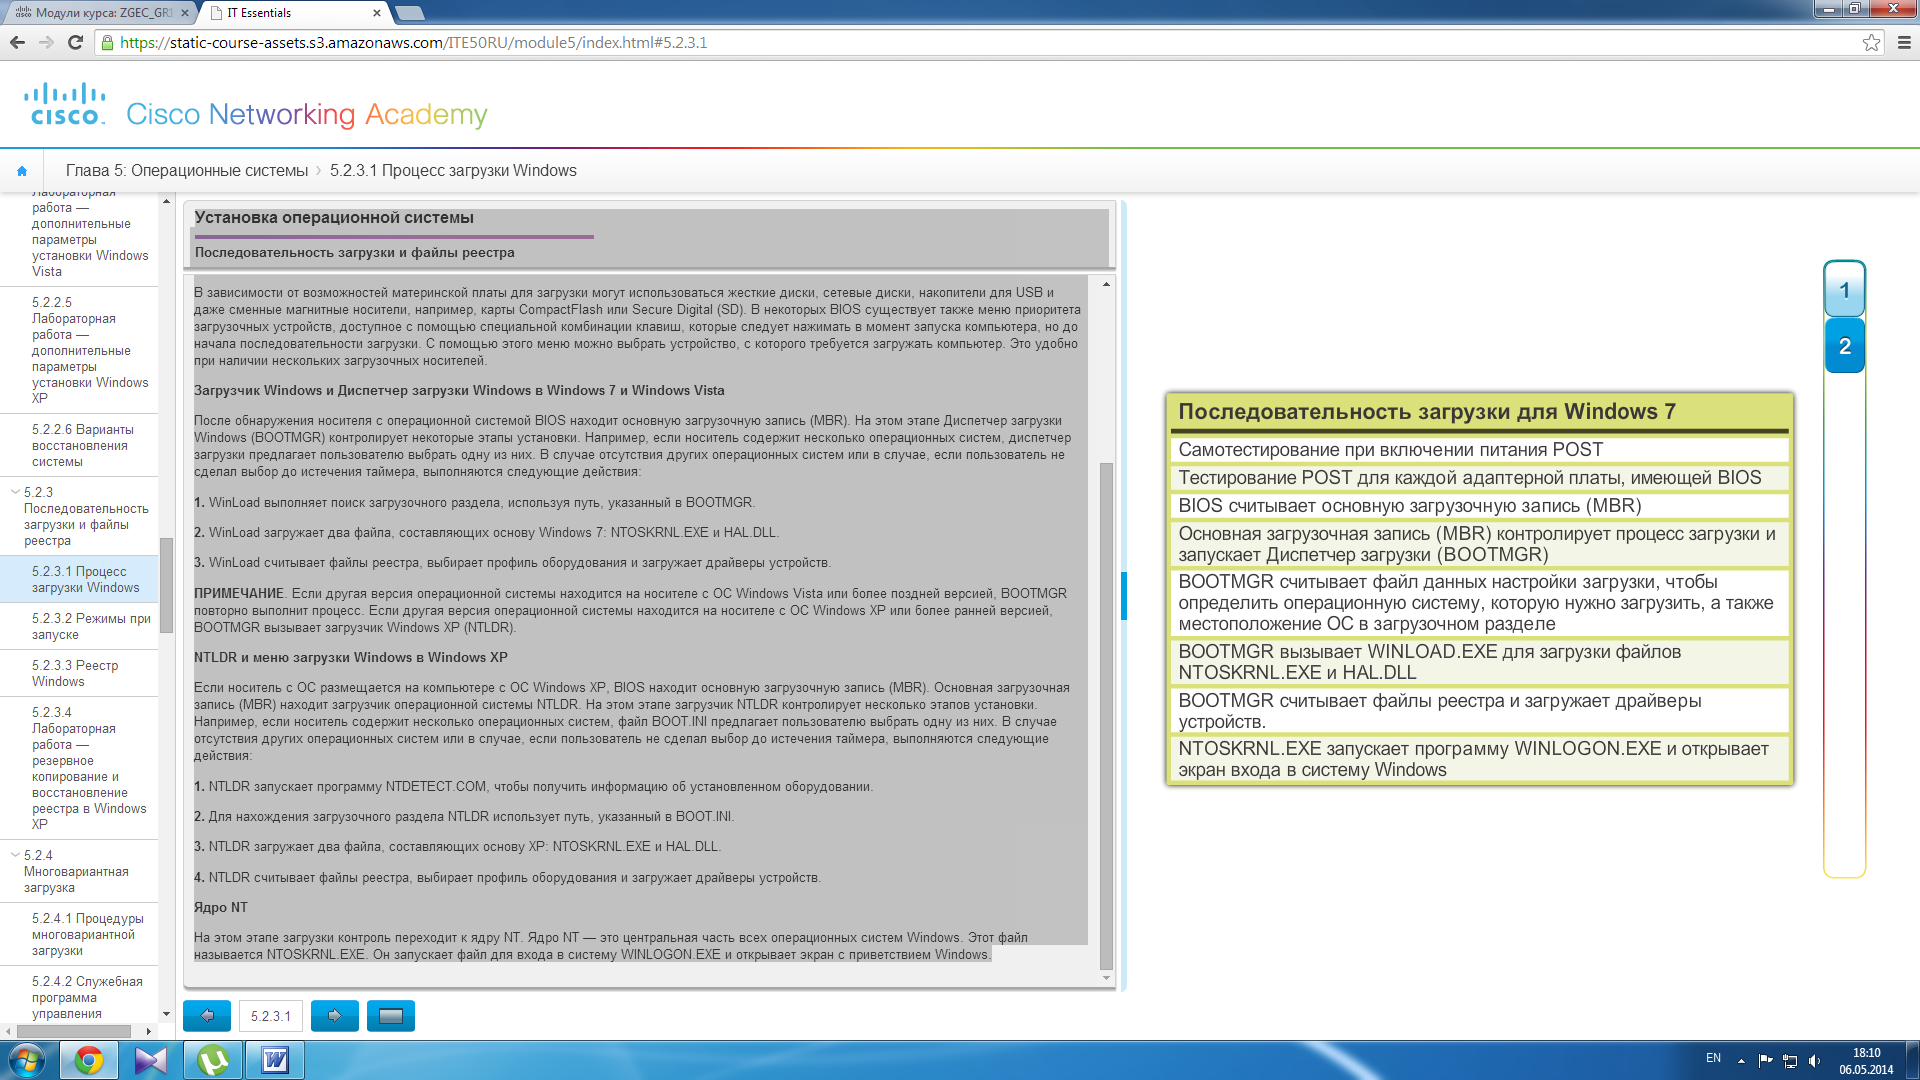Viewport: 1920px width, 1080px height.
Task: Go back using browser back arrow
Action: point(17,42)
